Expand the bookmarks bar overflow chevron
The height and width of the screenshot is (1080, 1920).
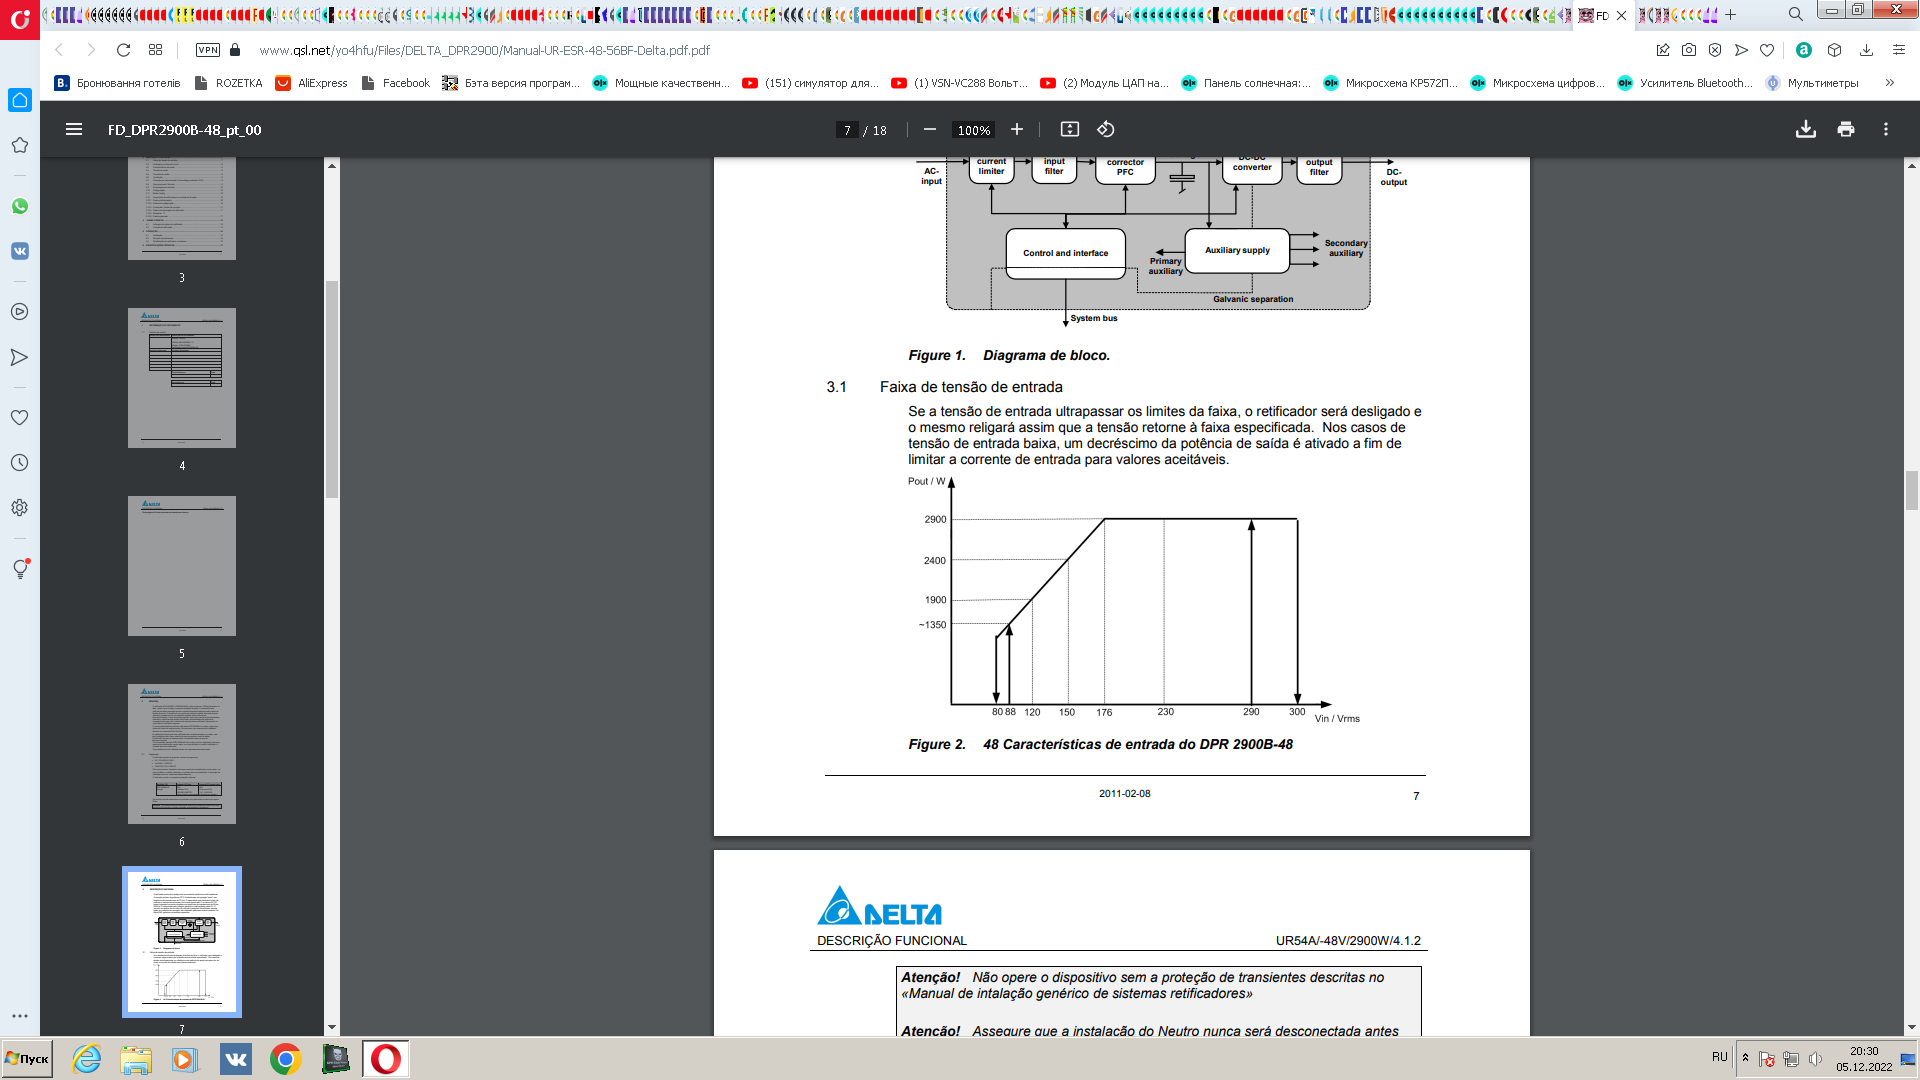1890,83
